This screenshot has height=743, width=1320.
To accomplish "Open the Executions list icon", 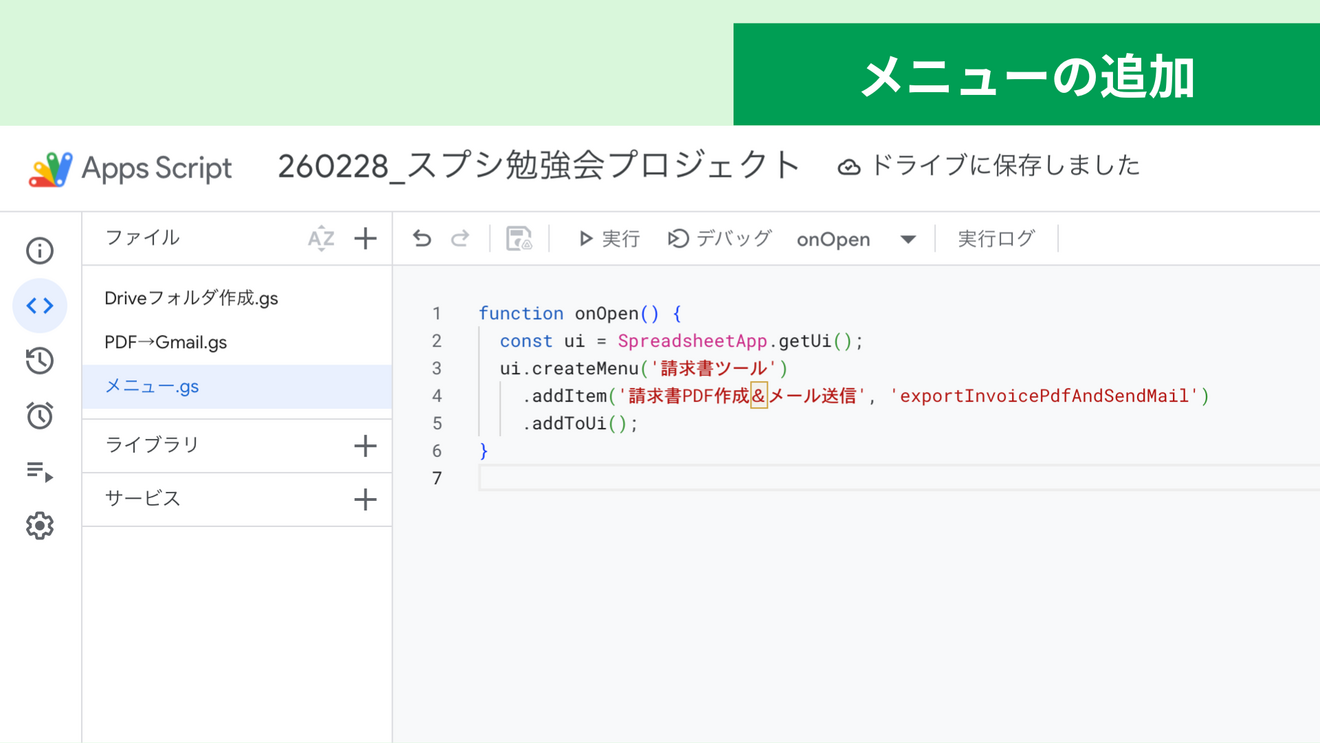I will click(40, 471).
